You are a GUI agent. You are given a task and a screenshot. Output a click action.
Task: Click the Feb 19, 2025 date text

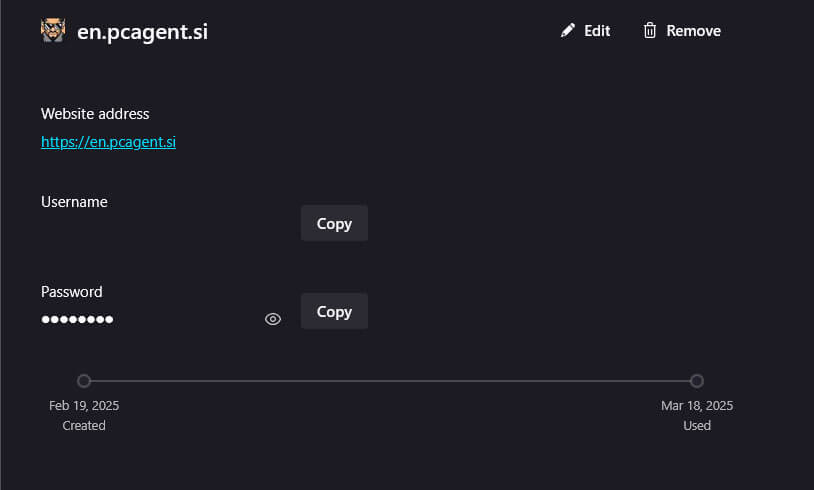84,405
